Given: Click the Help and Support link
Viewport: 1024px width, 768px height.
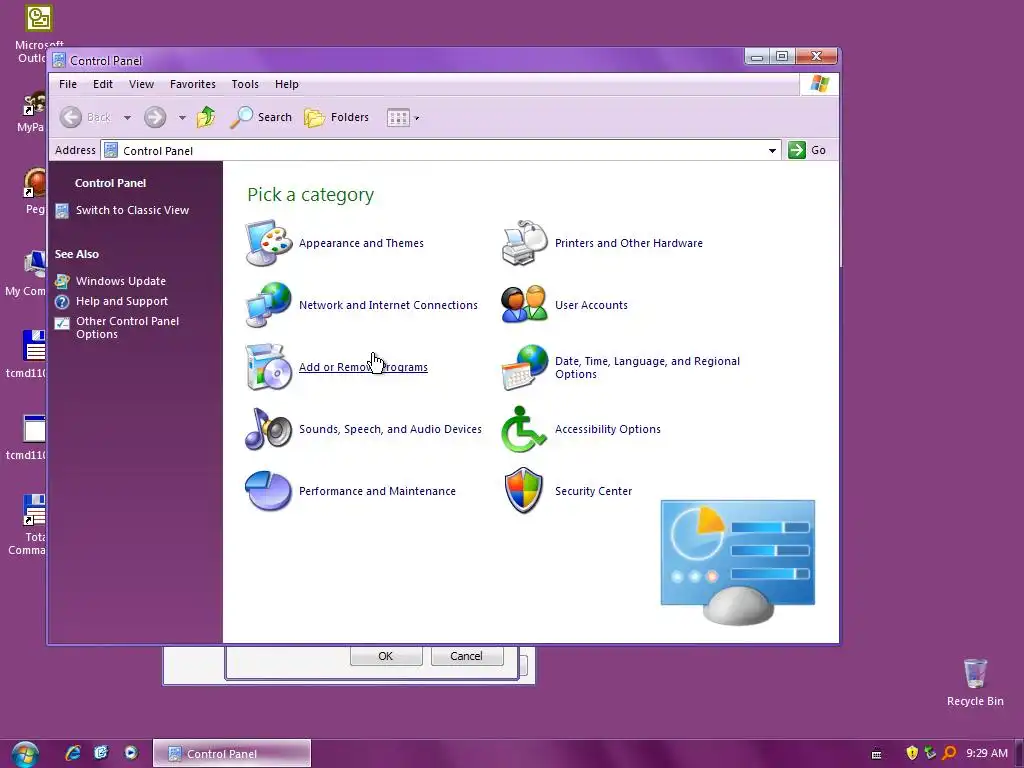Looking at the screenshot, I should click(121, 302).
